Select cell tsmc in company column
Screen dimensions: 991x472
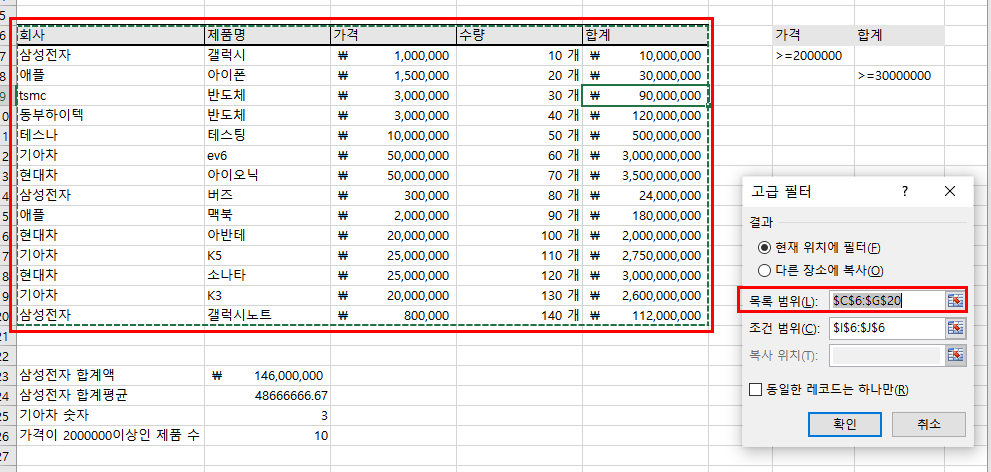(111, 97)
